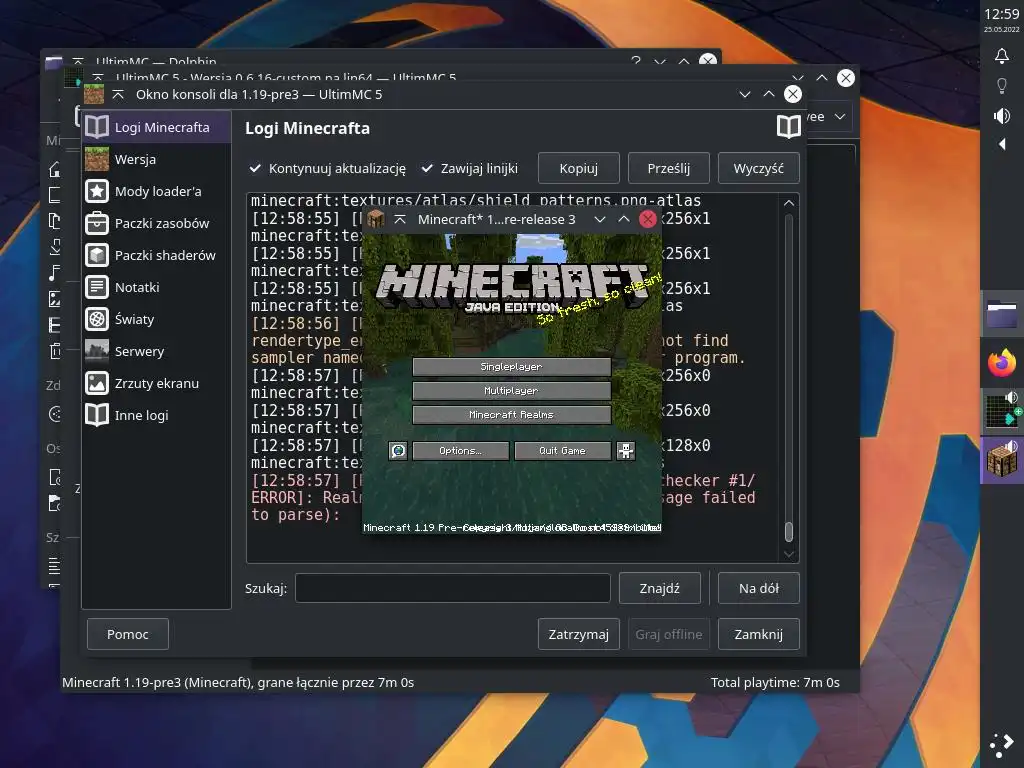This screenshot has width=1024, height=768.
Task: Launch Firefox from the panel
Action: [x=1002, y=362]
